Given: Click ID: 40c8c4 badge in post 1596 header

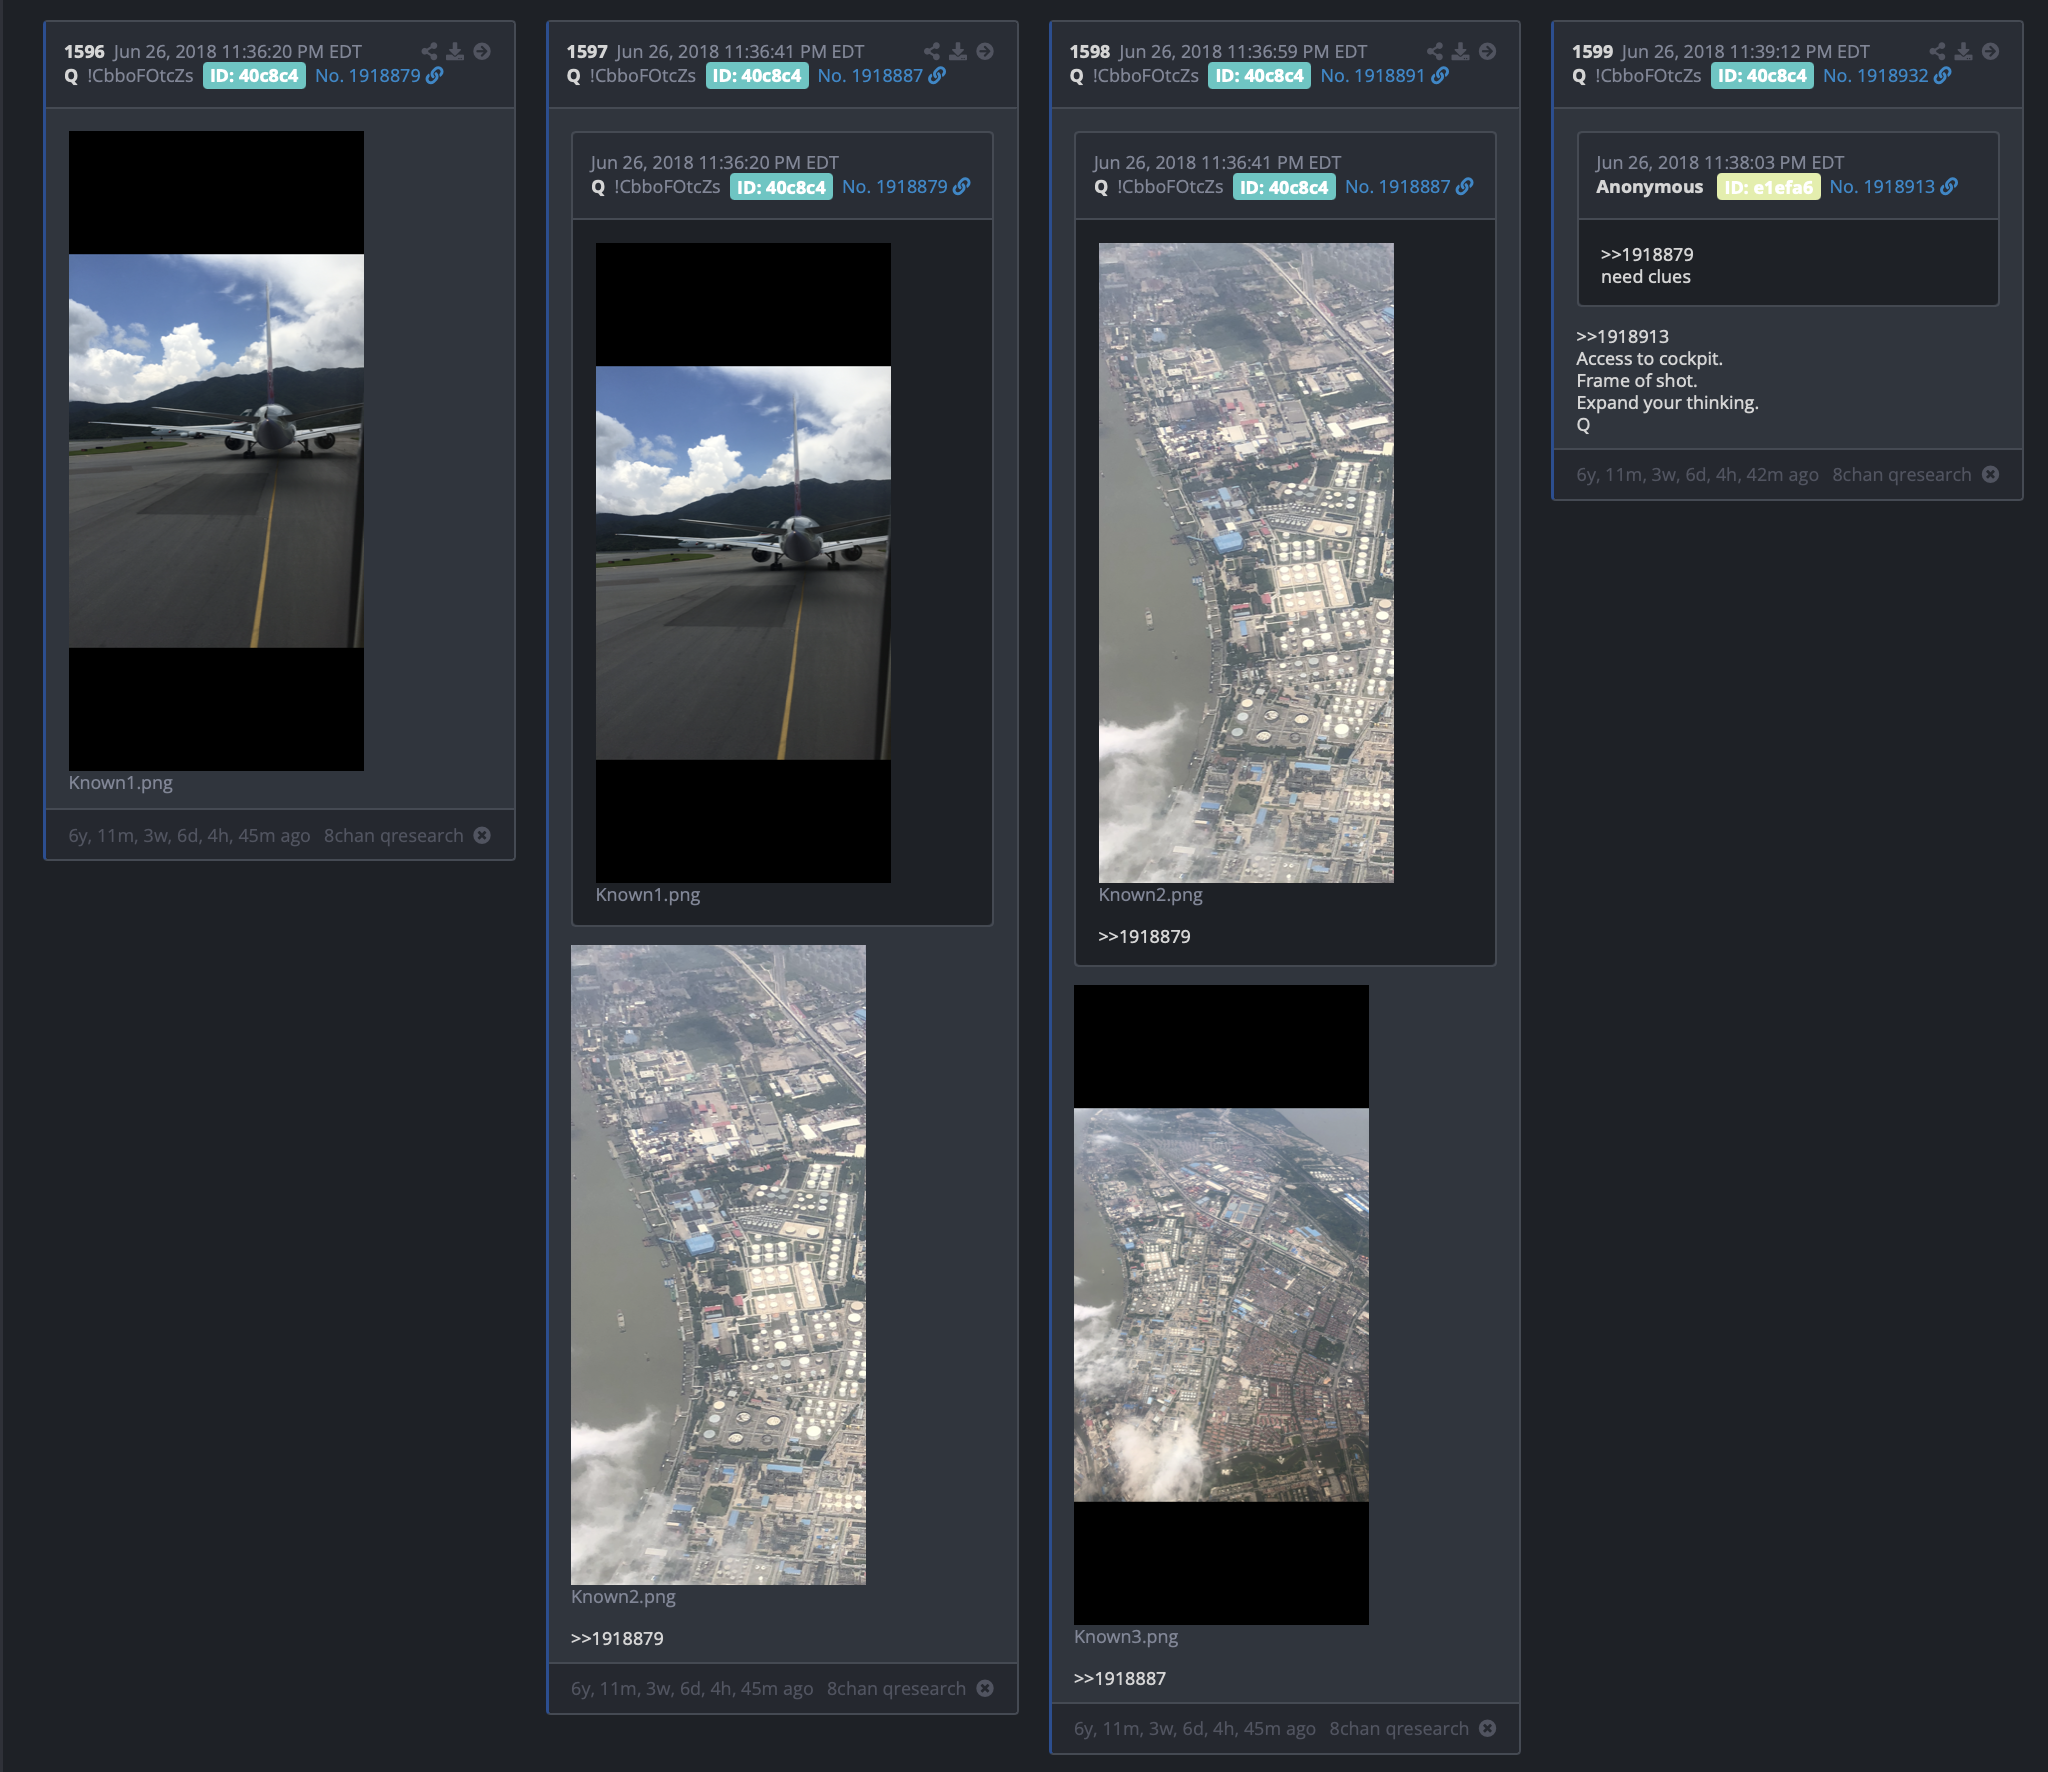Looking at the screenshot, I should coord(254,76).
